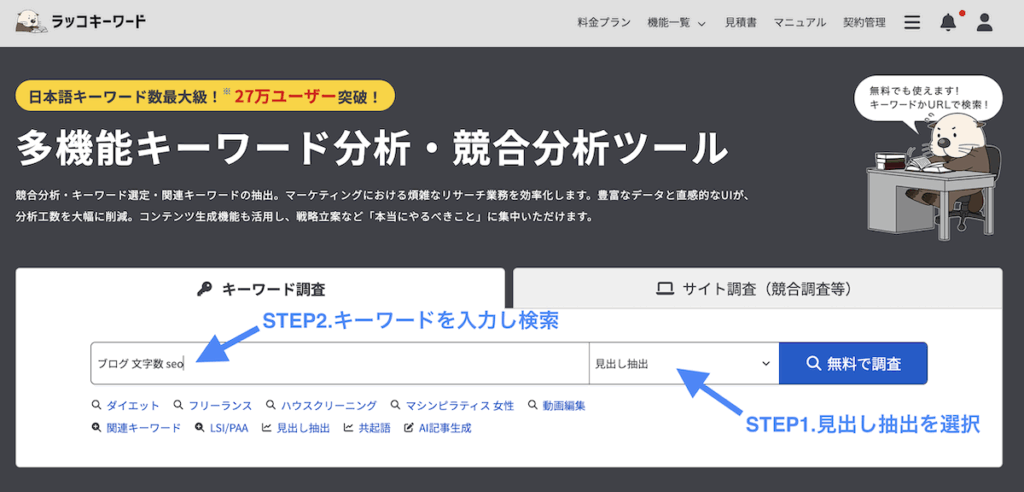Viewport: 1024px width, 492px height.
Task: Click the 関連キーワード feature link
Action: coord(144,429)
